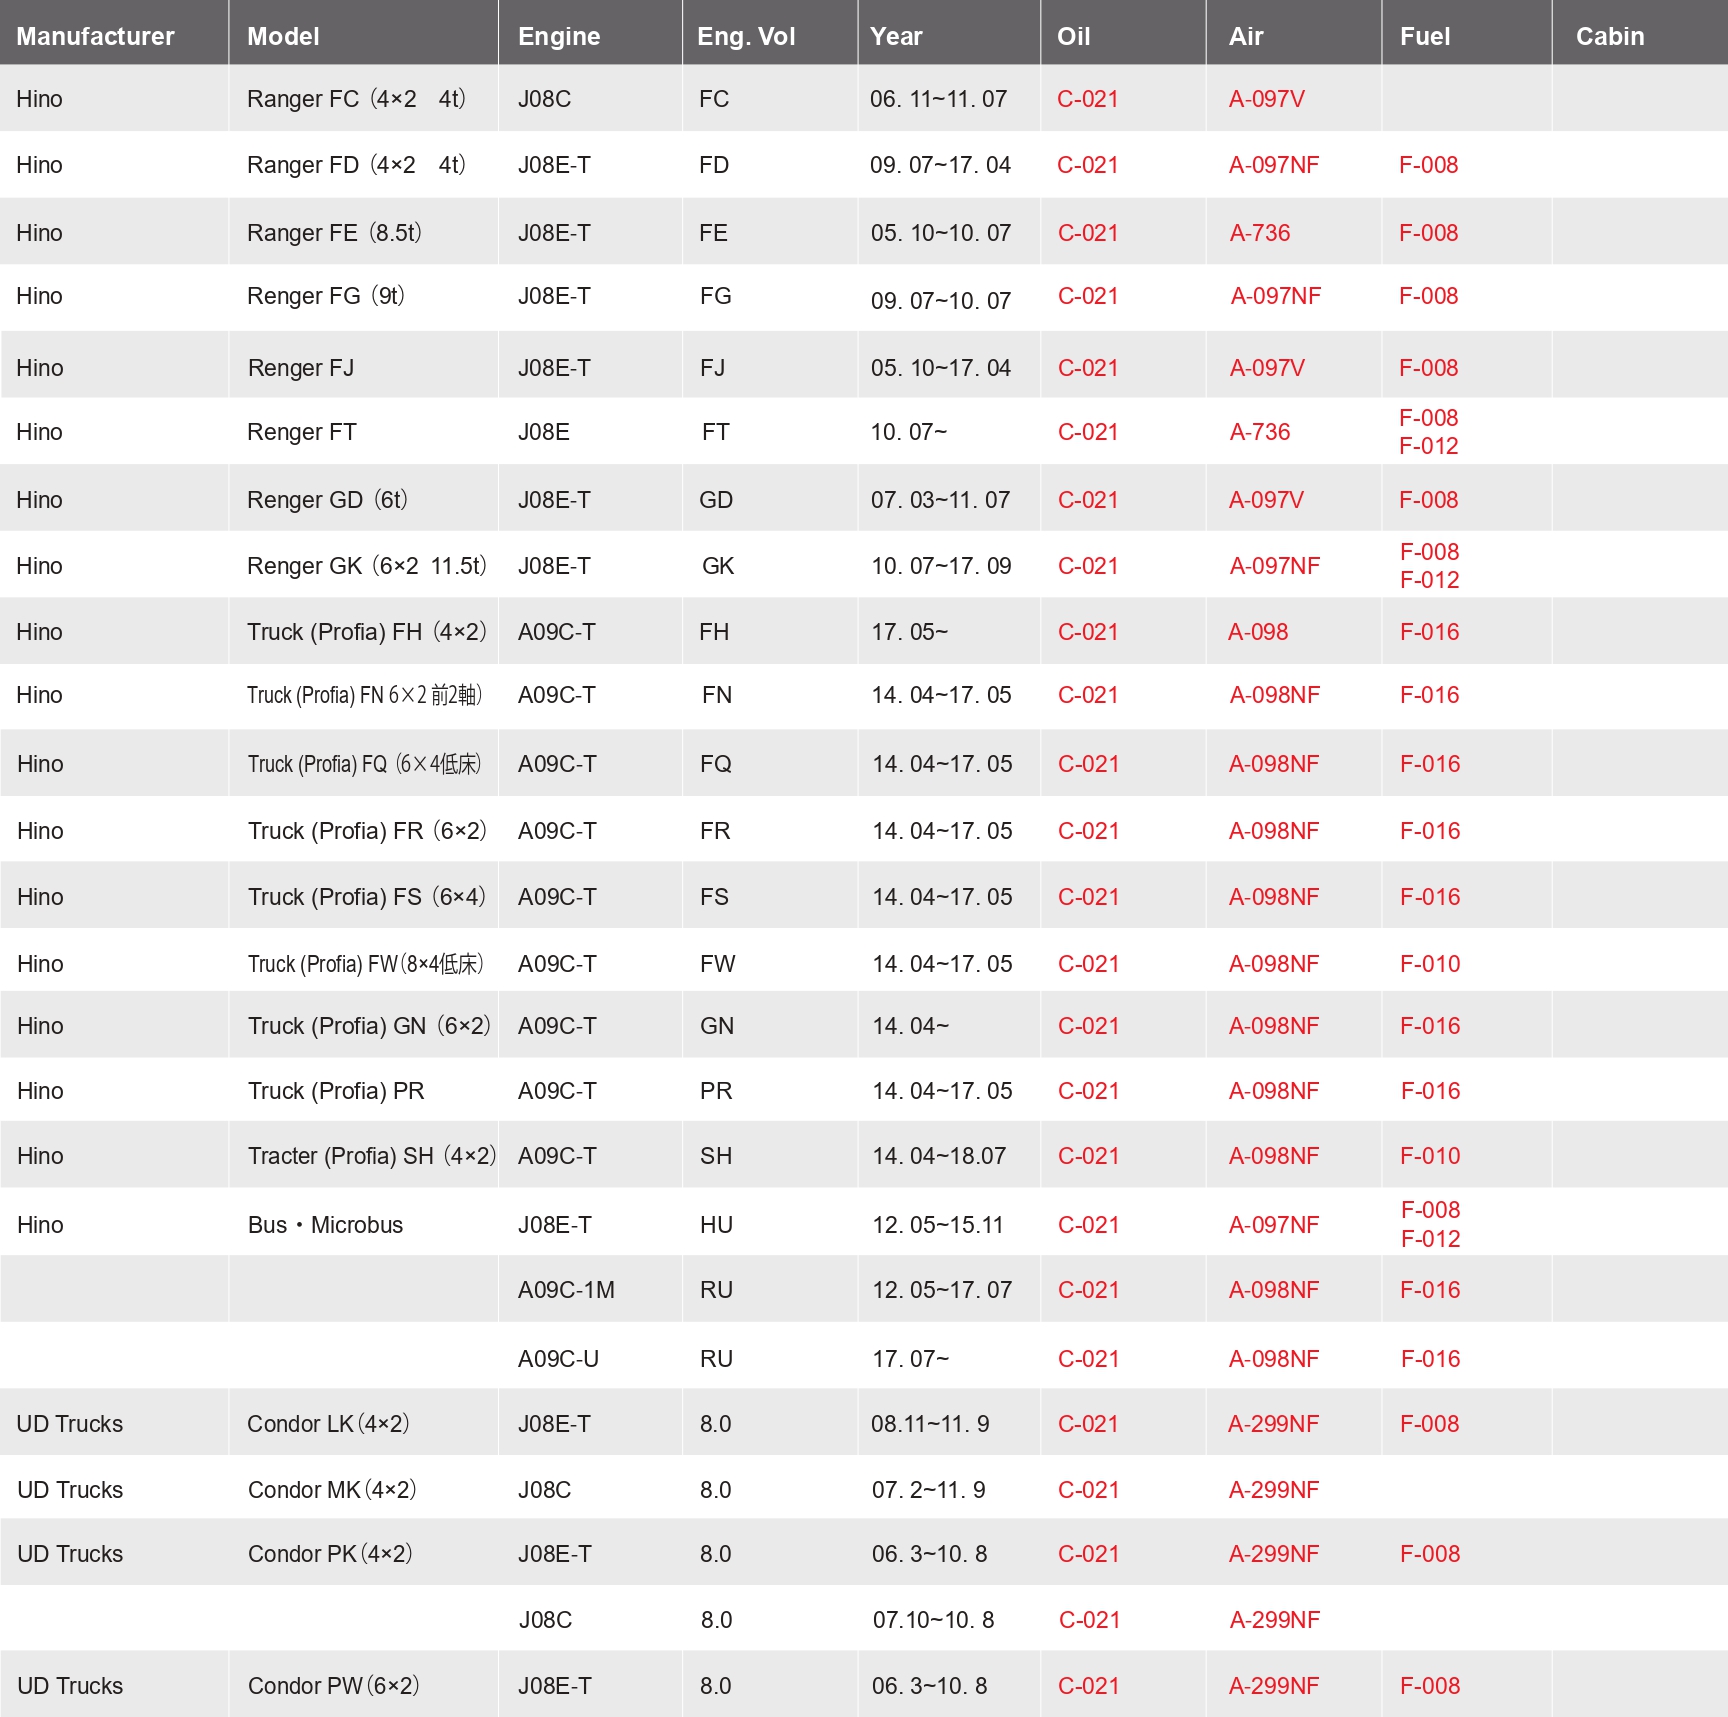Click year 10. 07~17. 09 cell
1728x1717 pixels.
coord(941,566)
